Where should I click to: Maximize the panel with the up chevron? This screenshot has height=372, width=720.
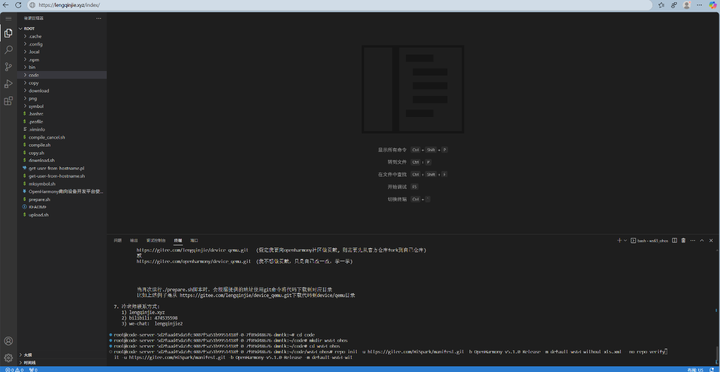click(x=702, y=240)
